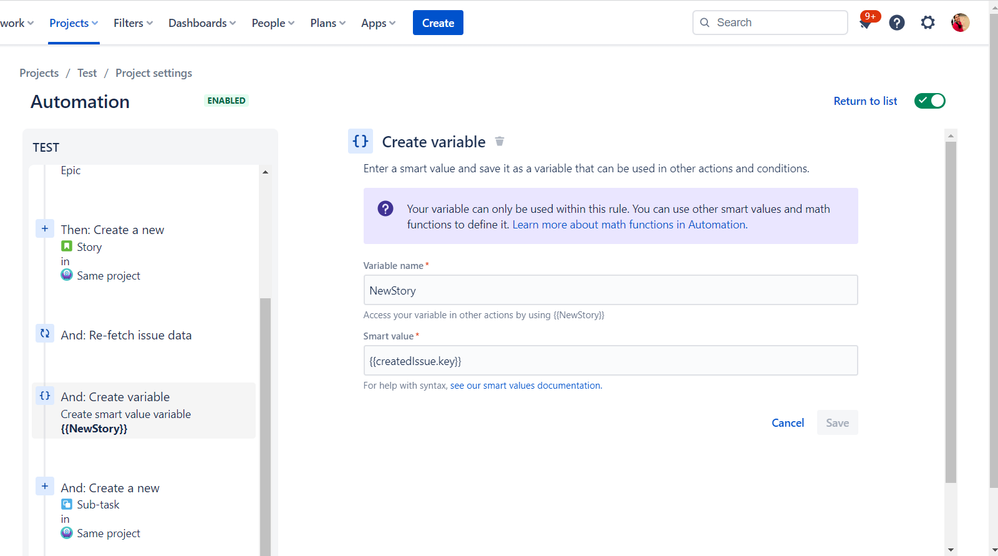Screen dimensions: 998x556
Task: Delete the Create variable component via the trash icon
Action: tap(500, 141)
